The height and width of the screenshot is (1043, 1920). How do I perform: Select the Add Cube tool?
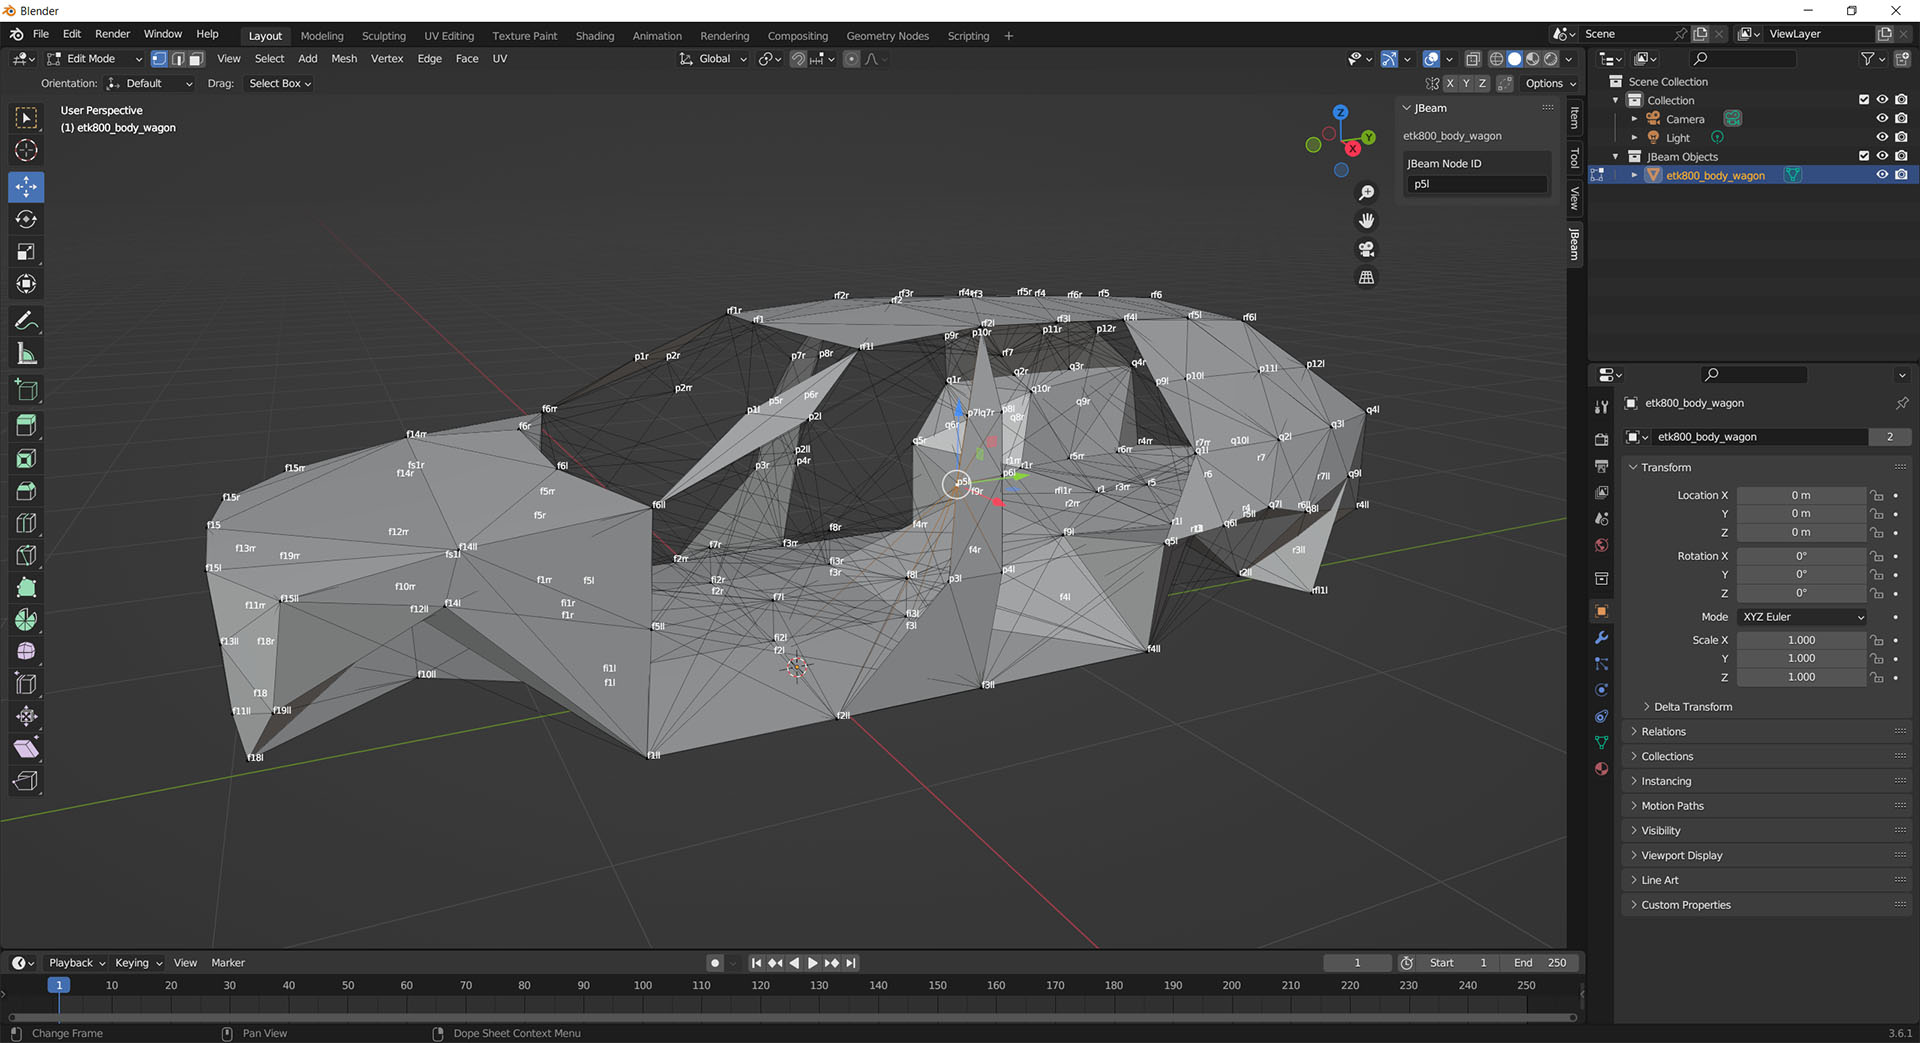pyautogui.click(x=26, y=390)
